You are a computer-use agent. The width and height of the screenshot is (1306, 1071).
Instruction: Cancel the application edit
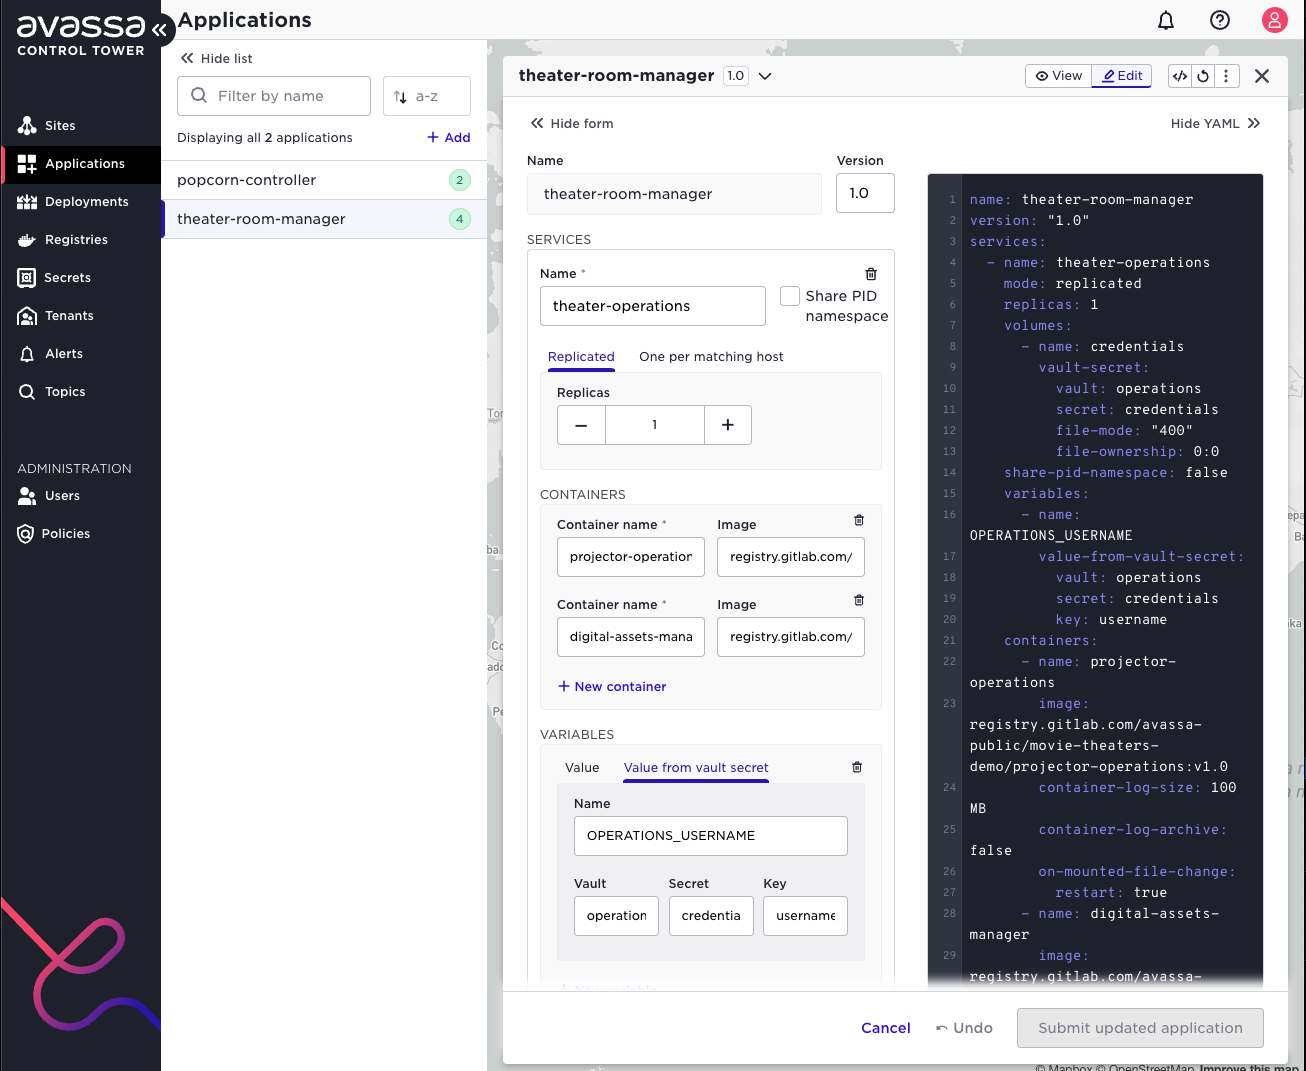click(886, 1028)
